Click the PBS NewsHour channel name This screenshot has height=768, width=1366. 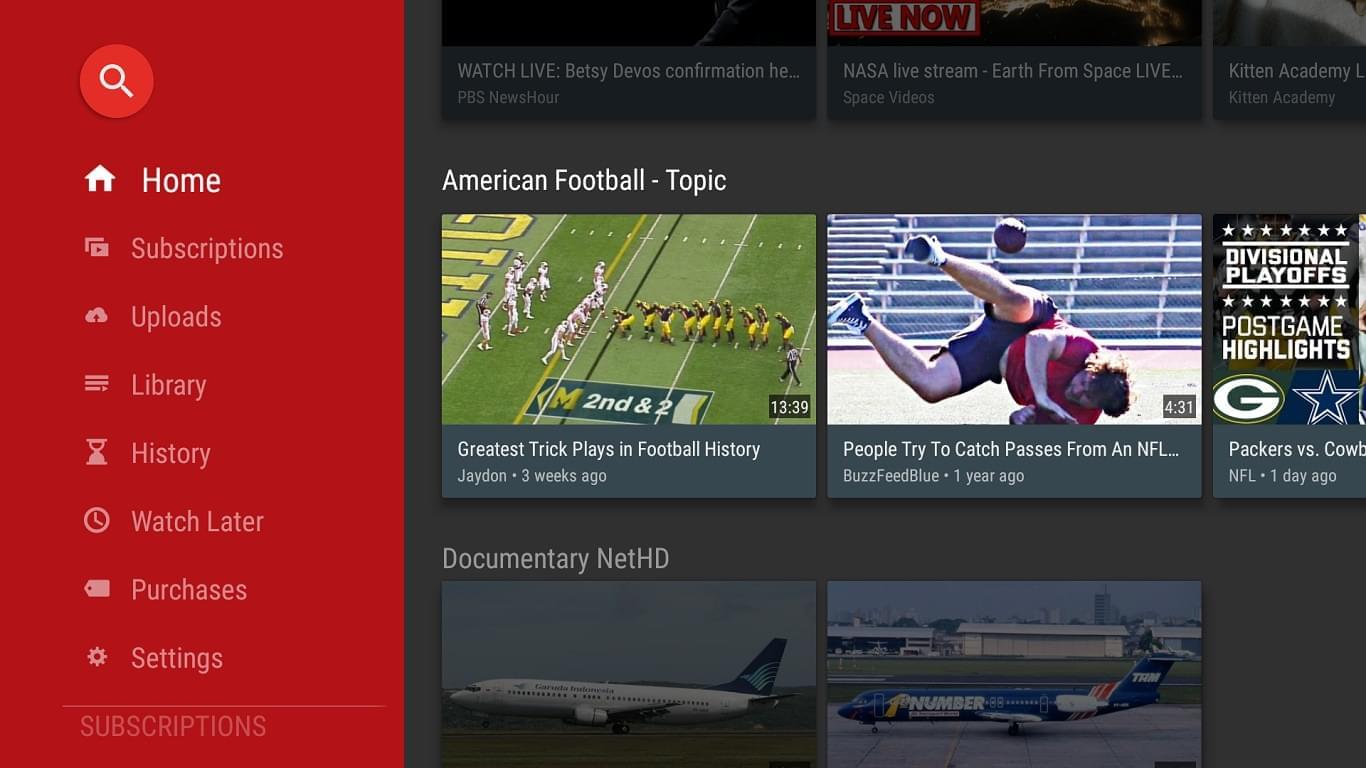point(508,98)
